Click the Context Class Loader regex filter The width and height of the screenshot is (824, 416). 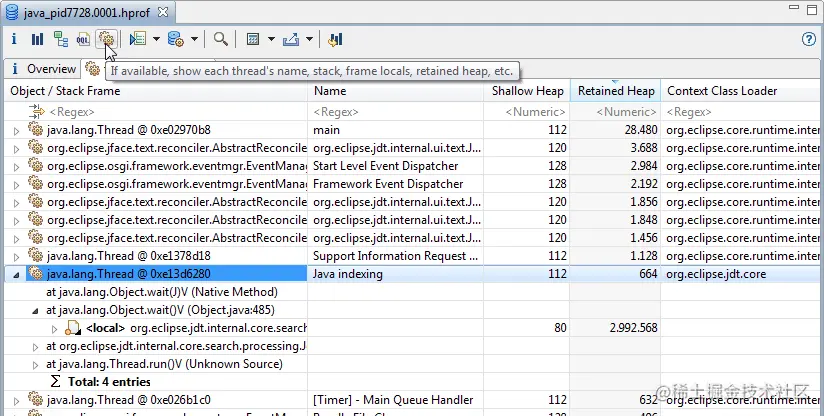(x=742, y=112)
